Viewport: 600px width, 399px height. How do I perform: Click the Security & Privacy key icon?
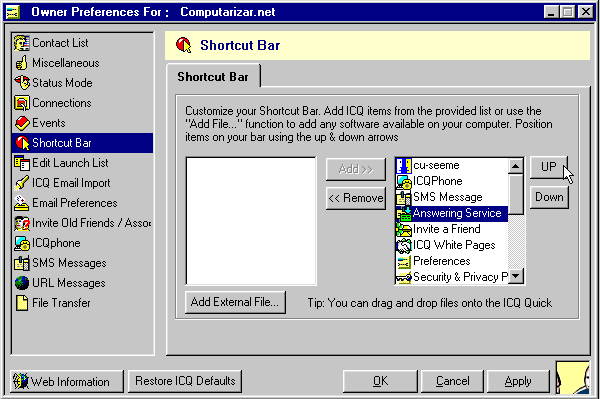404,277
